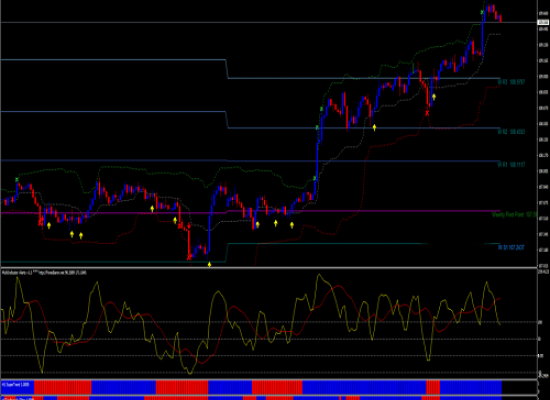Select the yellow arrow below the chart's lowest candle

(209, 265)
